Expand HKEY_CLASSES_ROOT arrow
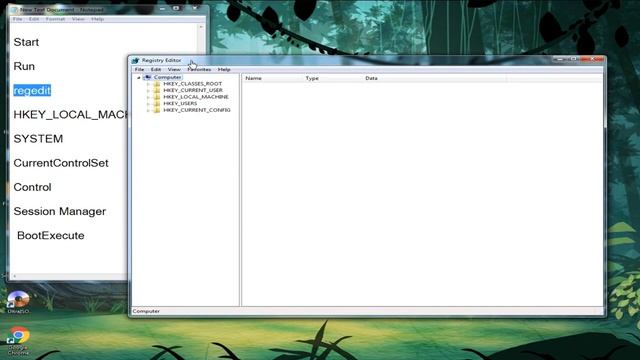Viewport: 640px width, 360px height. pos(148,84)
